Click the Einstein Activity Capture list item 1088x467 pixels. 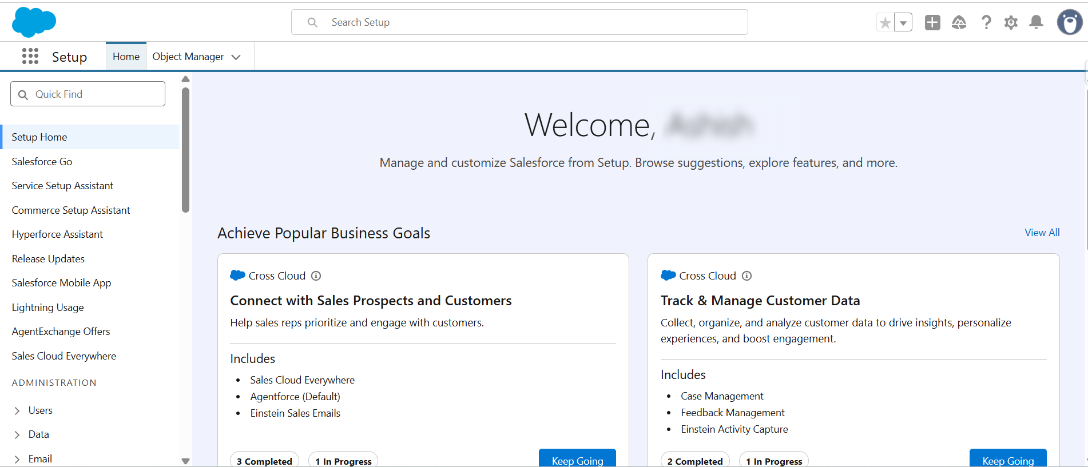(x=734, y=430)
